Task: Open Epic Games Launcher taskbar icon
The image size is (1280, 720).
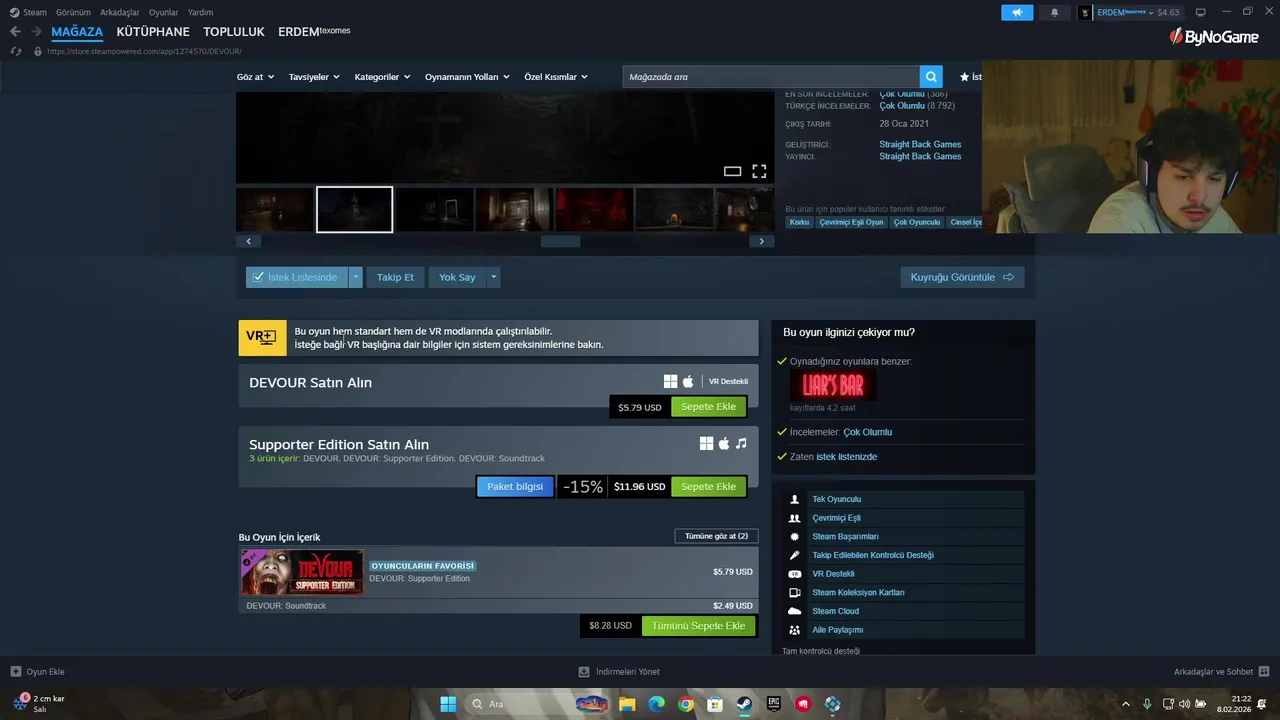Action: point(774,704)
